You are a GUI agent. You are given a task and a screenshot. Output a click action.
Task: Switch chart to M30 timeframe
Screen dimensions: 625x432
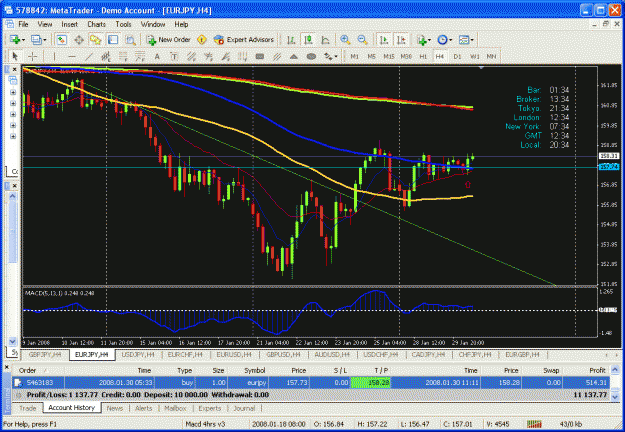406,57
